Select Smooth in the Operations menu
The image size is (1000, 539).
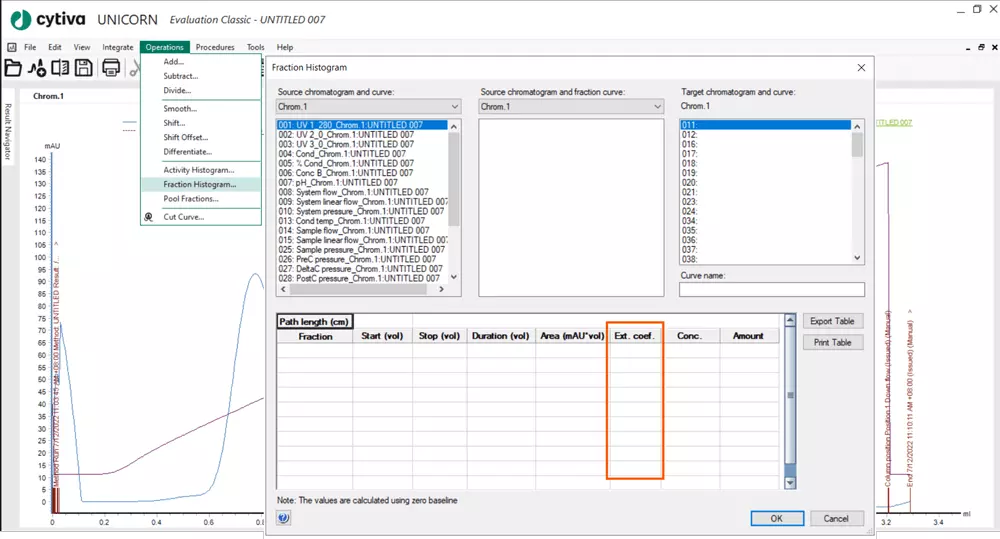point(180,109)
